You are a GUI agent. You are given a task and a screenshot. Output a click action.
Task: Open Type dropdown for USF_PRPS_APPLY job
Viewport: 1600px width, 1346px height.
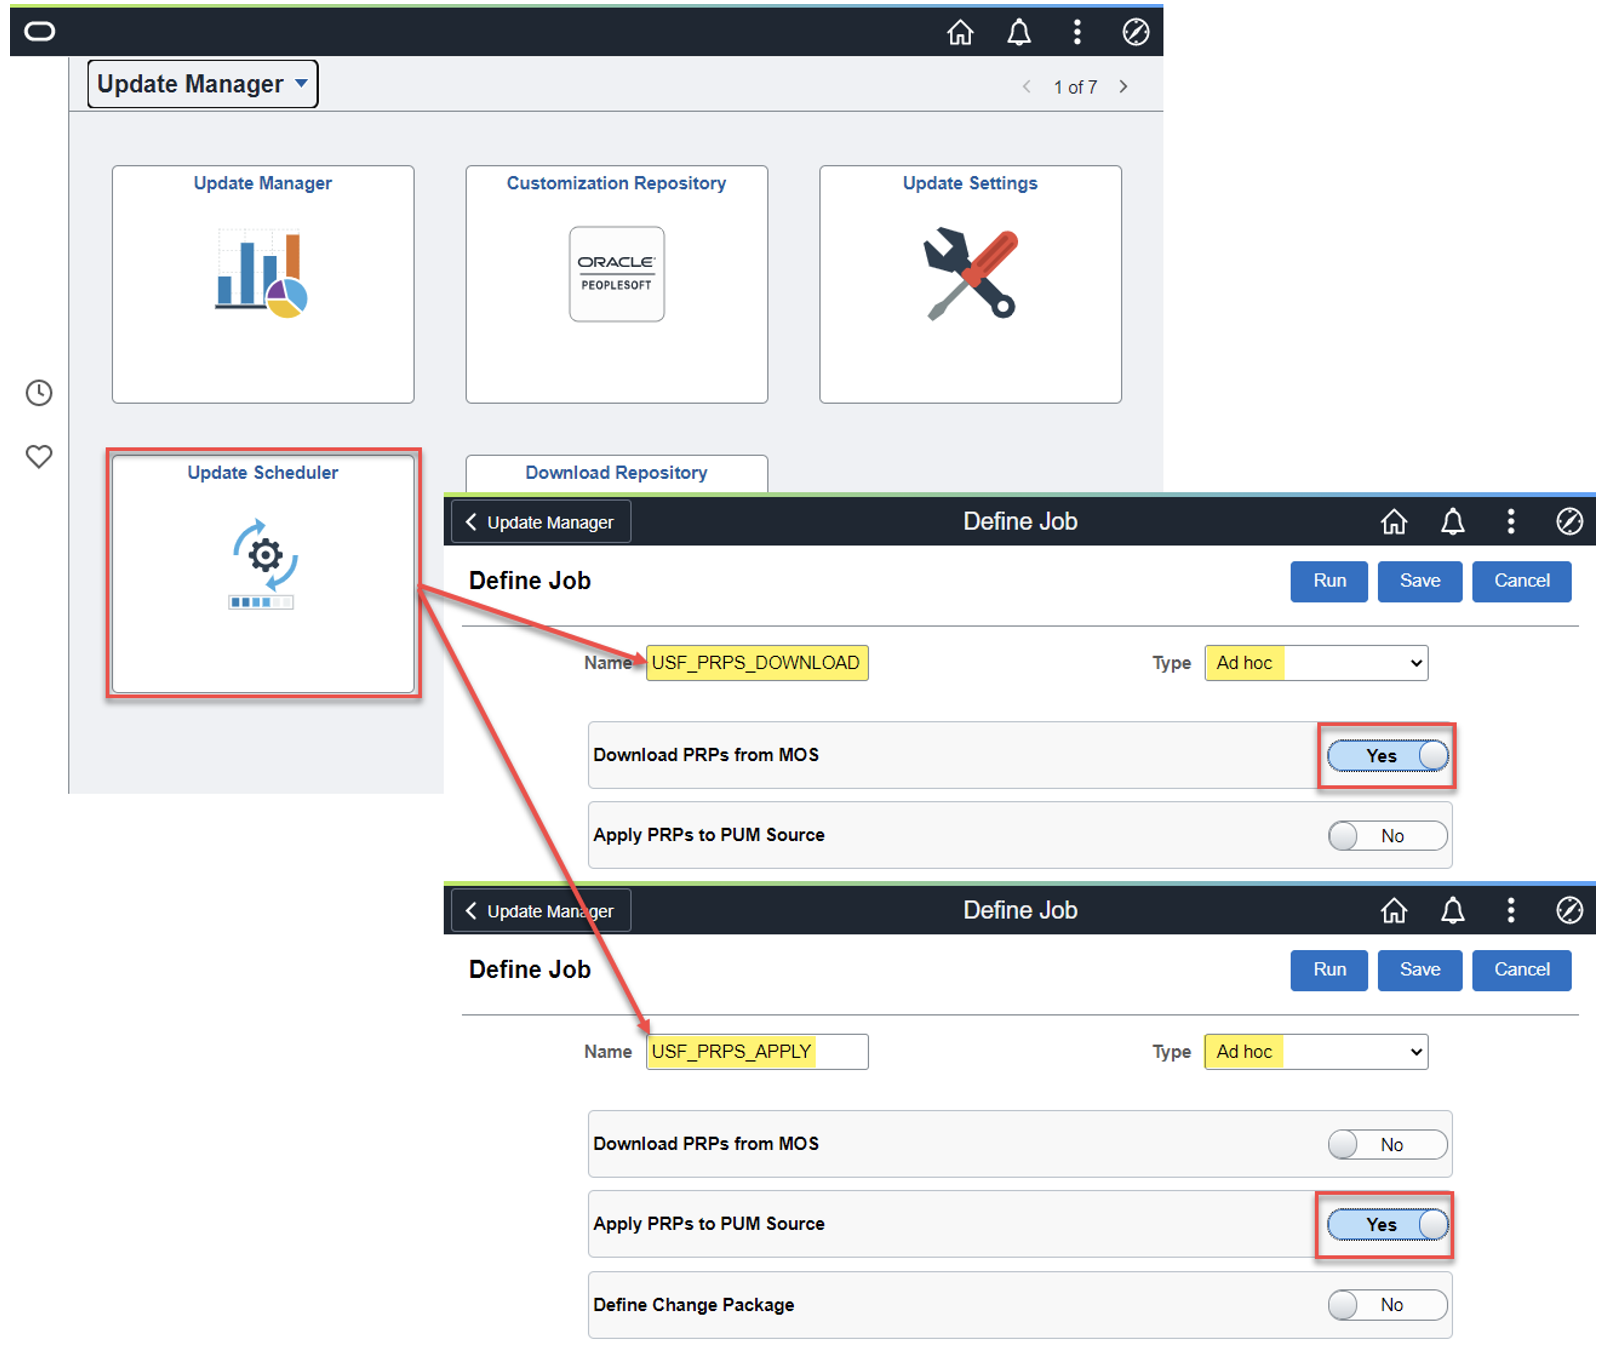(x=1316, y=1052)
